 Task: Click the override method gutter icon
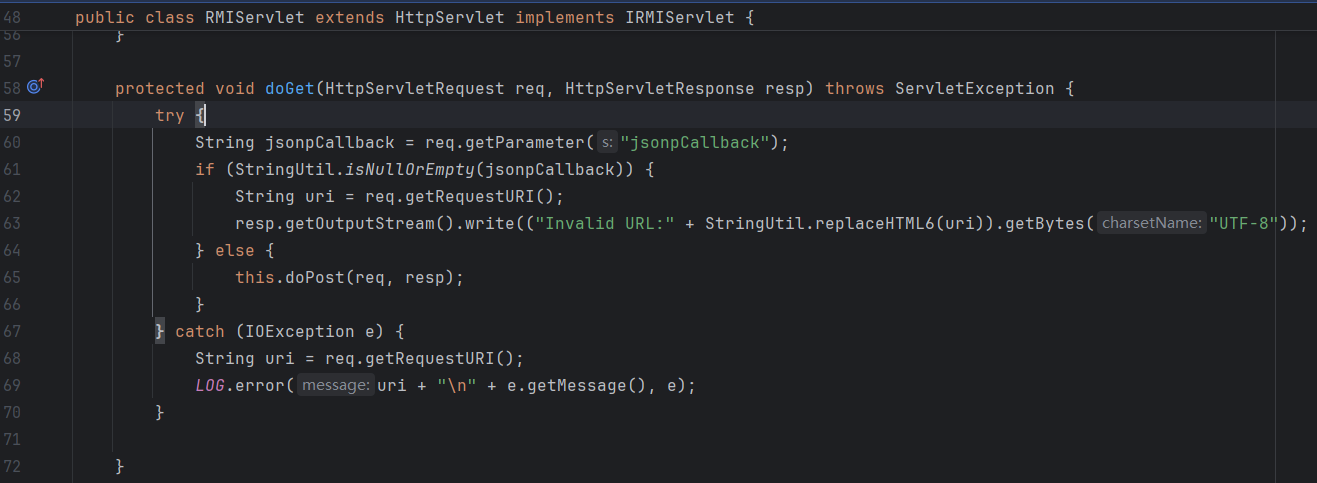pyautogui.click(x=36, y=88)
